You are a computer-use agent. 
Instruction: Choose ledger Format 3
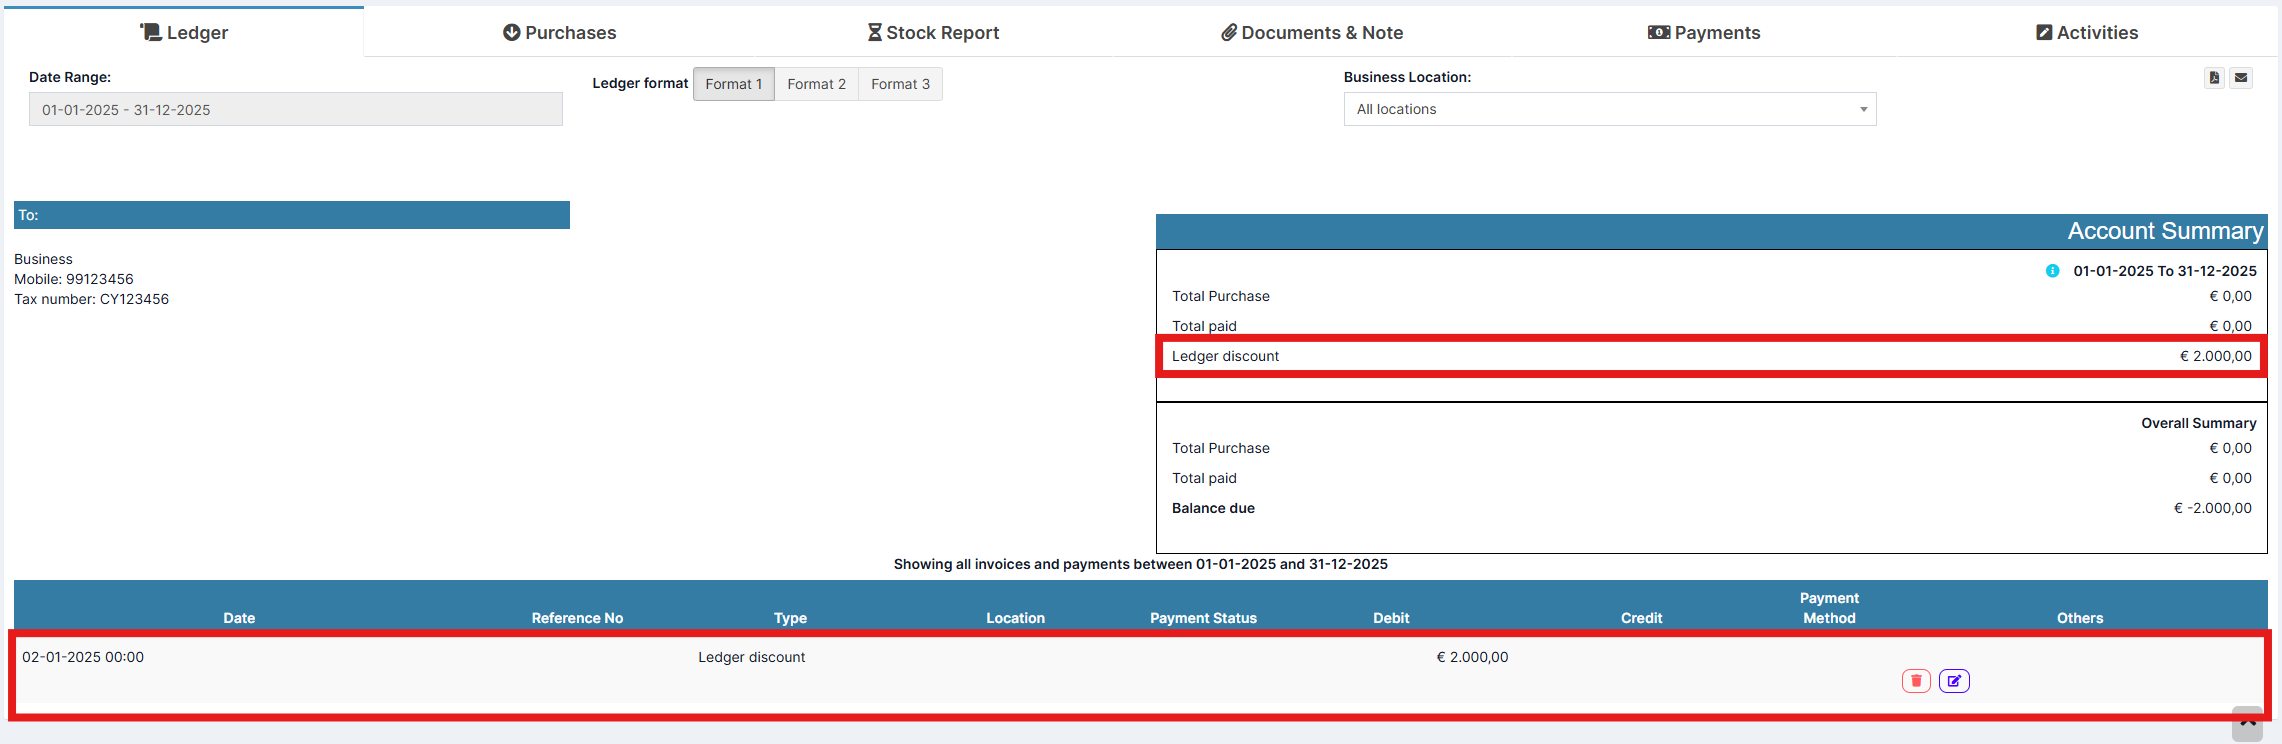tap(900, 84)
